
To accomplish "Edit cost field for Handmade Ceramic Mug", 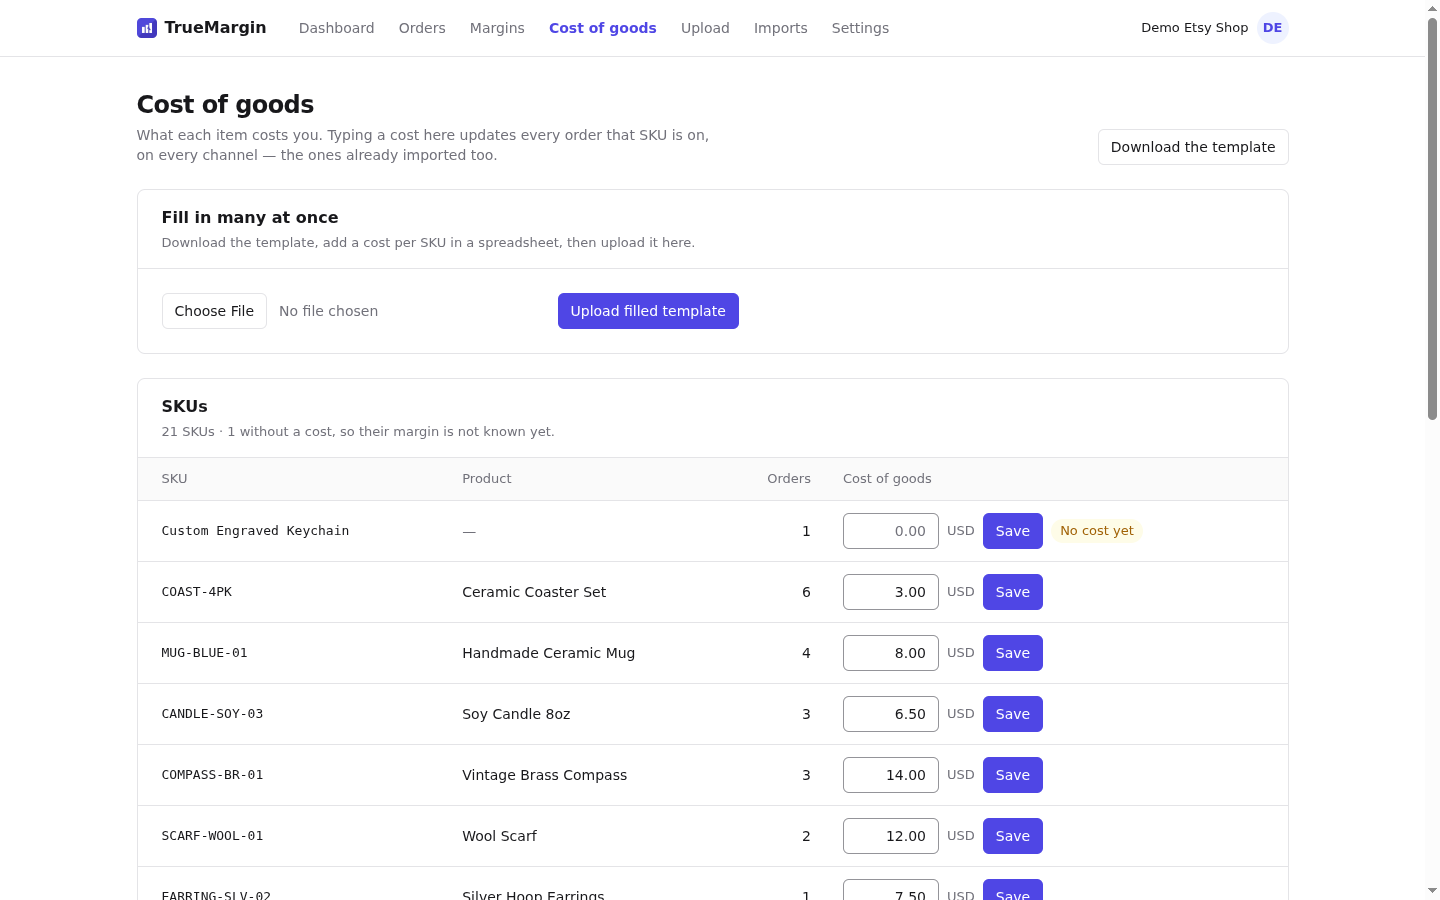I will pos(891,653).
